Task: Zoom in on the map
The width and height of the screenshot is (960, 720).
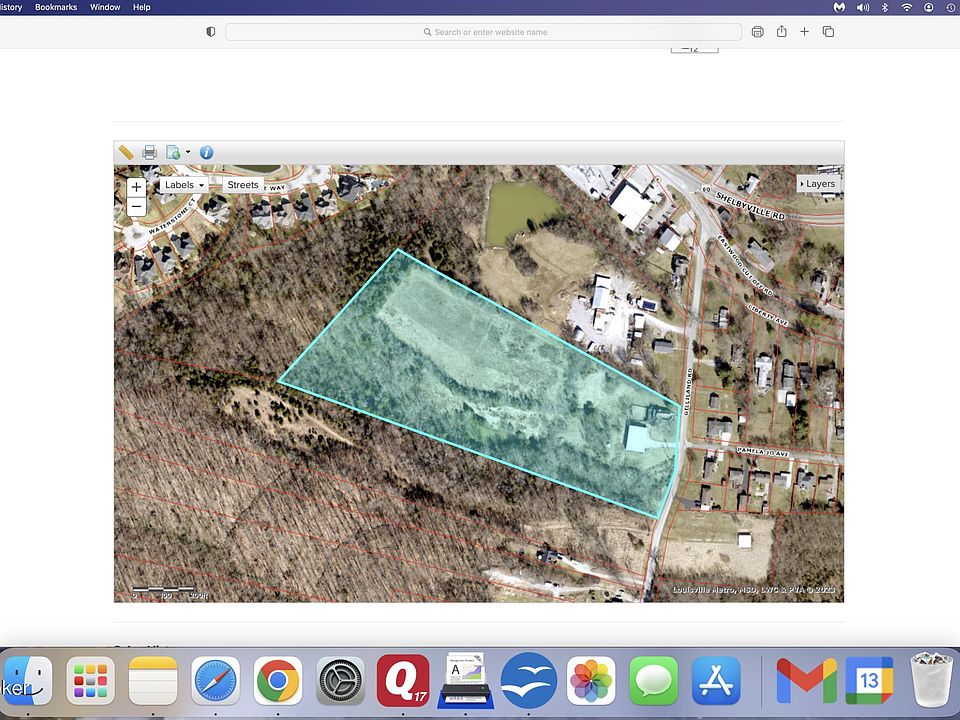Action: point(137,187)
